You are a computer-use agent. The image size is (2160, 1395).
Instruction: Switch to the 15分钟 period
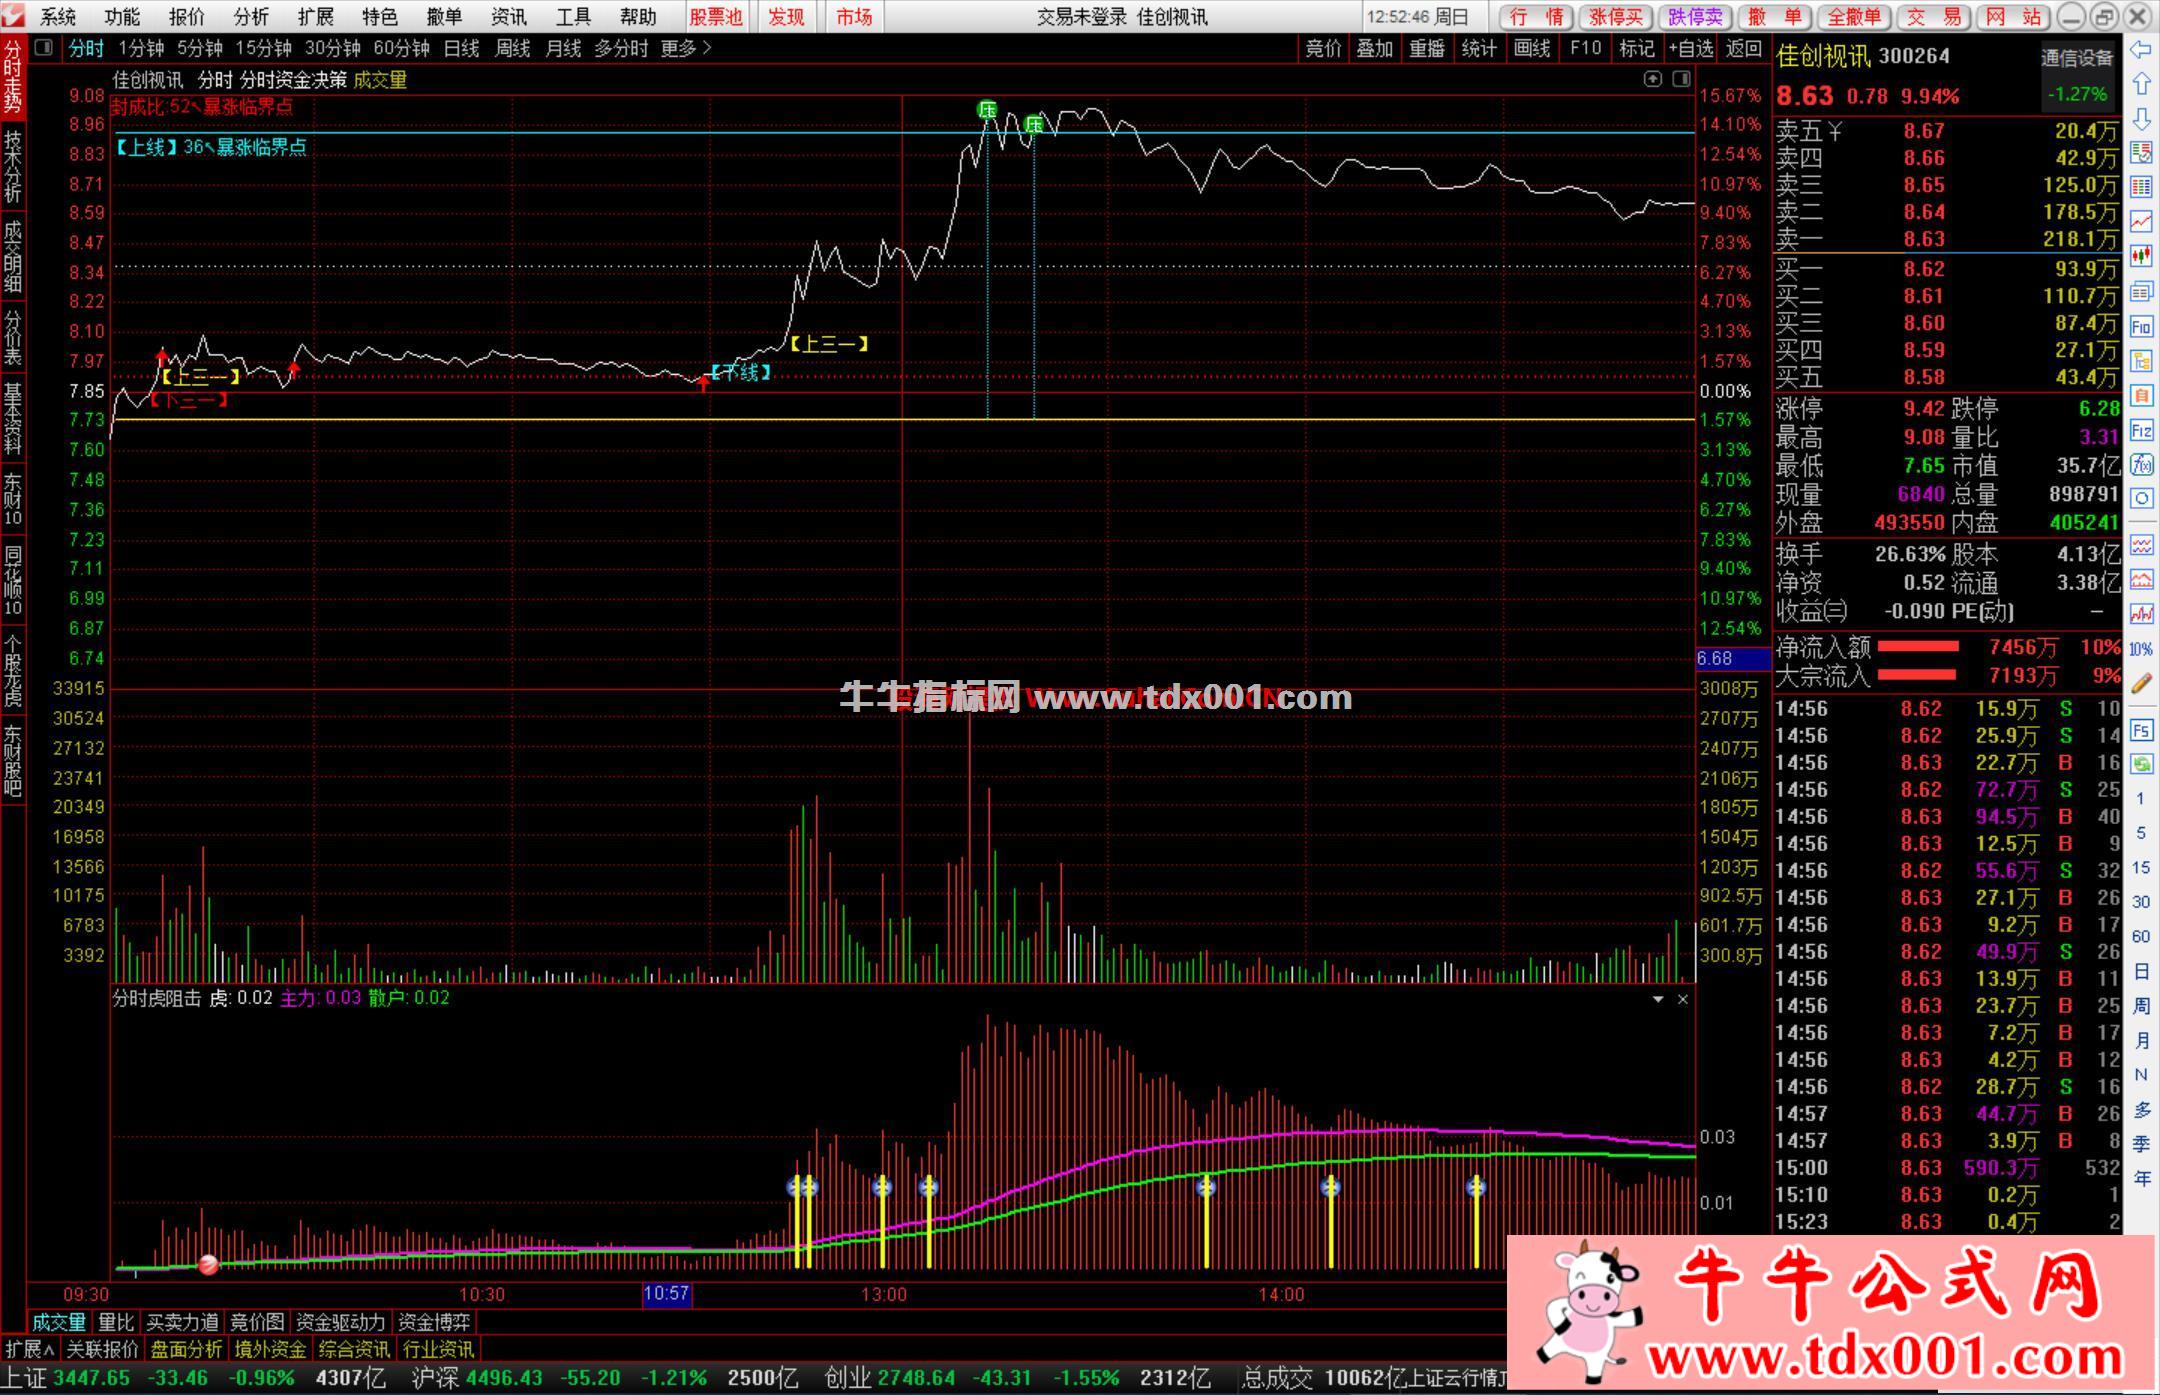point(263,48)
